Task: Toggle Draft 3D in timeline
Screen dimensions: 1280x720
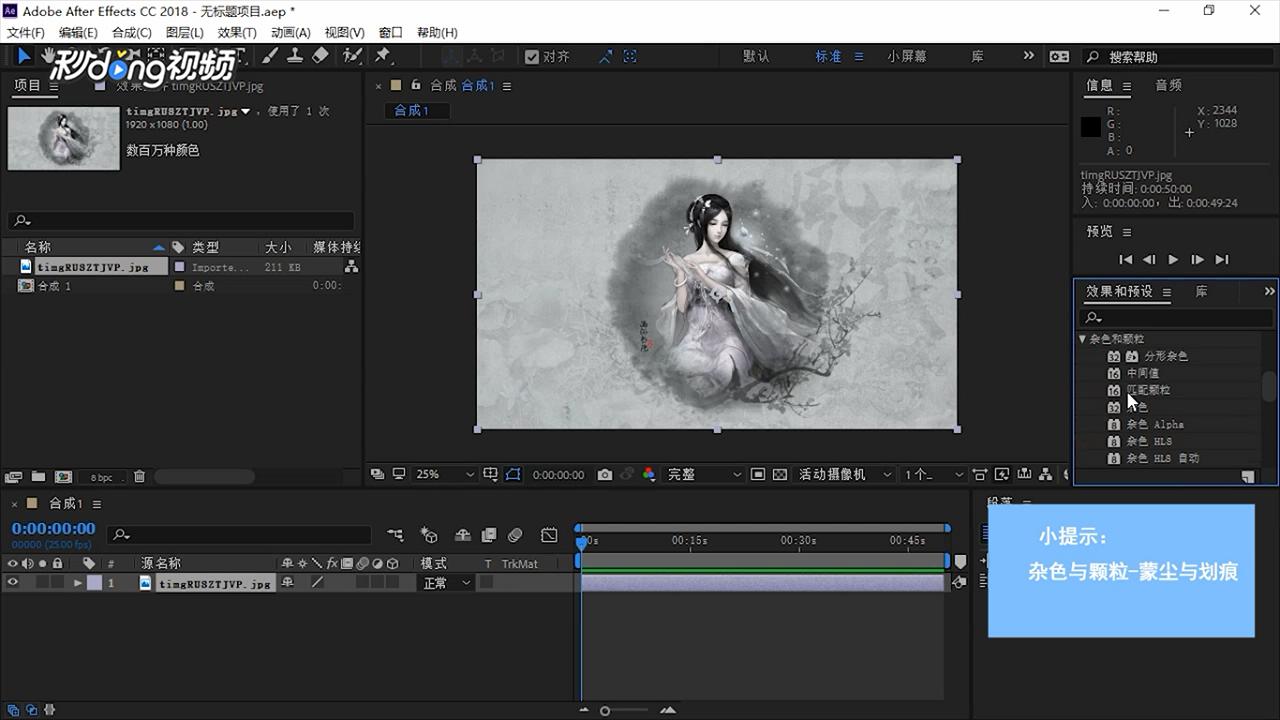Action: [429, 535]
